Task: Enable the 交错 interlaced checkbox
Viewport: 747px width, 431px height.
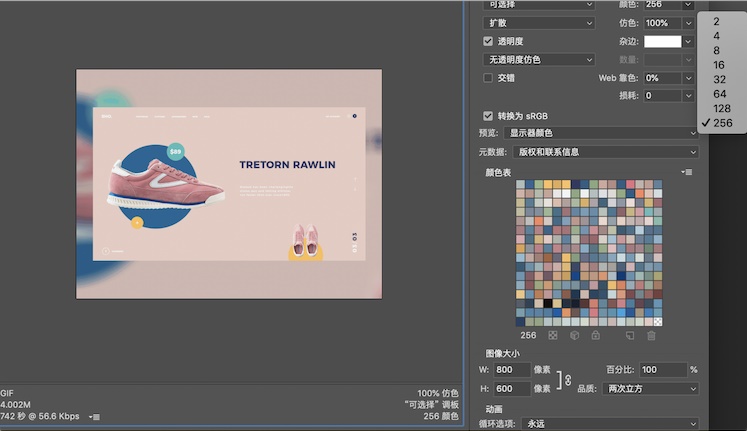Action: tap(488, 78)
